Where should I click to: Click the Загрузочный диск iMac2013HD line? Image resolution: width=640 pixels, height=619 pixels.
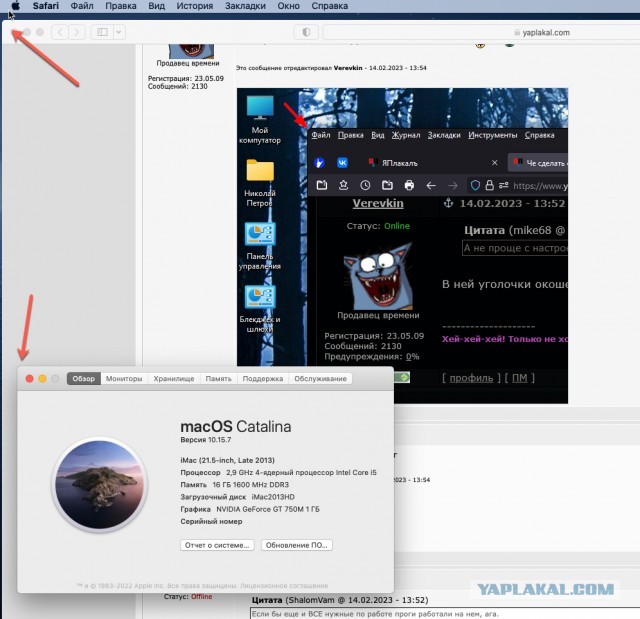(238, 497)
